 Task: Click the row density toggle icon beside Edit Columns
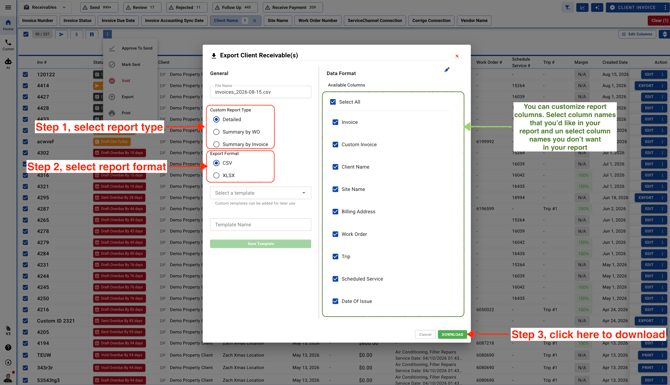[x=664, y=34]
